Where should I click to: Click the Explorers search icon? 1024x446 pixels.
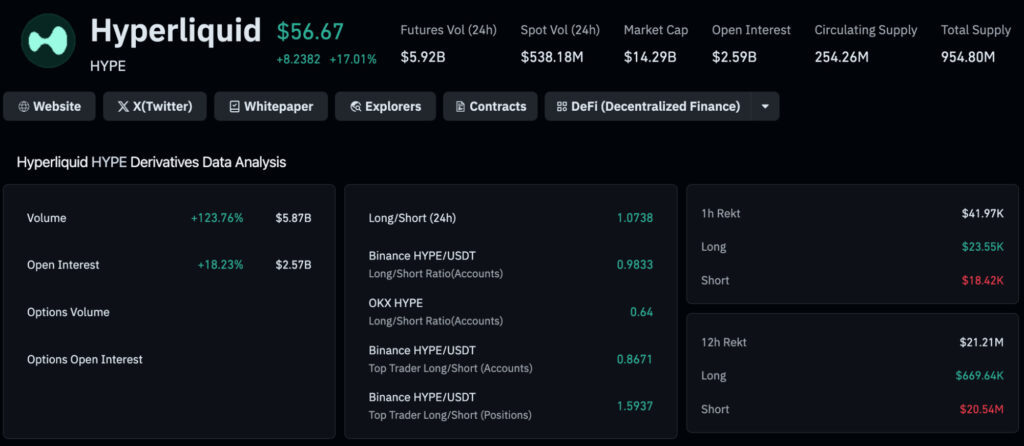click(355, 106)
